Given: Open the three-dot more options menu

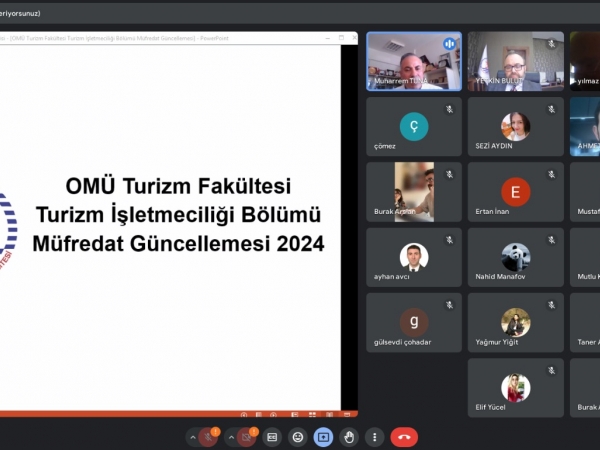Looking at the screenshot, I should click(375, 437).
